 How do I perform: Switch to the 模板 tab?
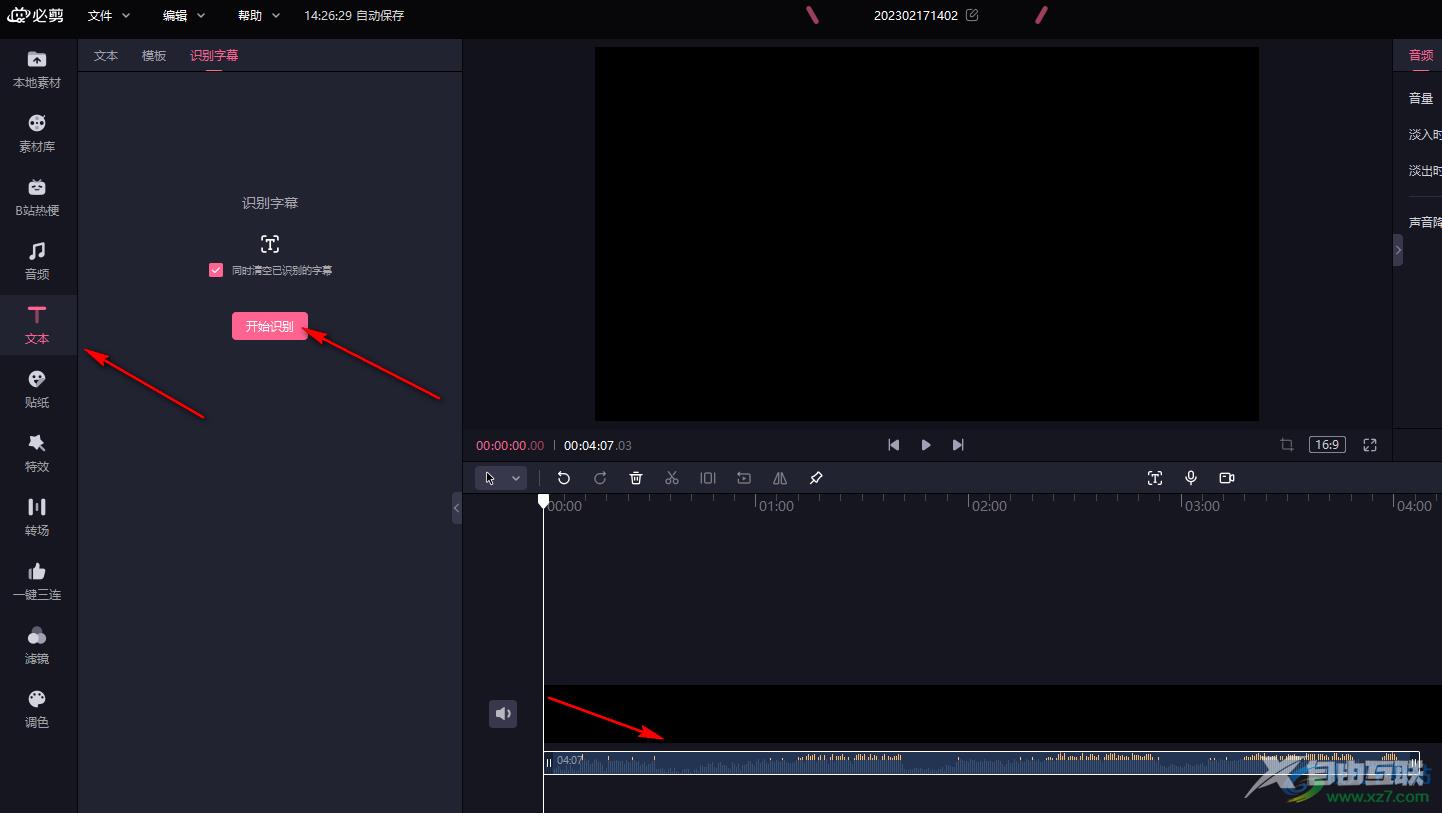pos(154,56)
